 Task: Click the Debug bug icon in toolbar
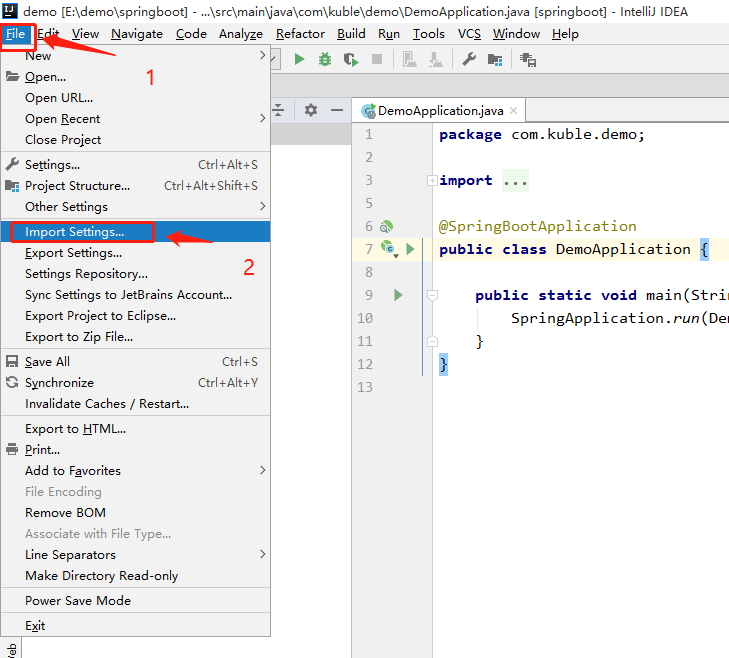(325, 60)
